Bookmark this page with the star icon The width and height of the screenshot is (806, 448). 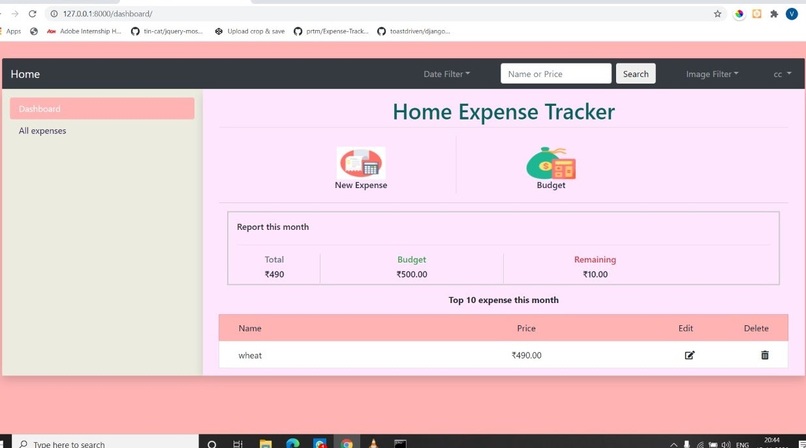coord(718,14)
